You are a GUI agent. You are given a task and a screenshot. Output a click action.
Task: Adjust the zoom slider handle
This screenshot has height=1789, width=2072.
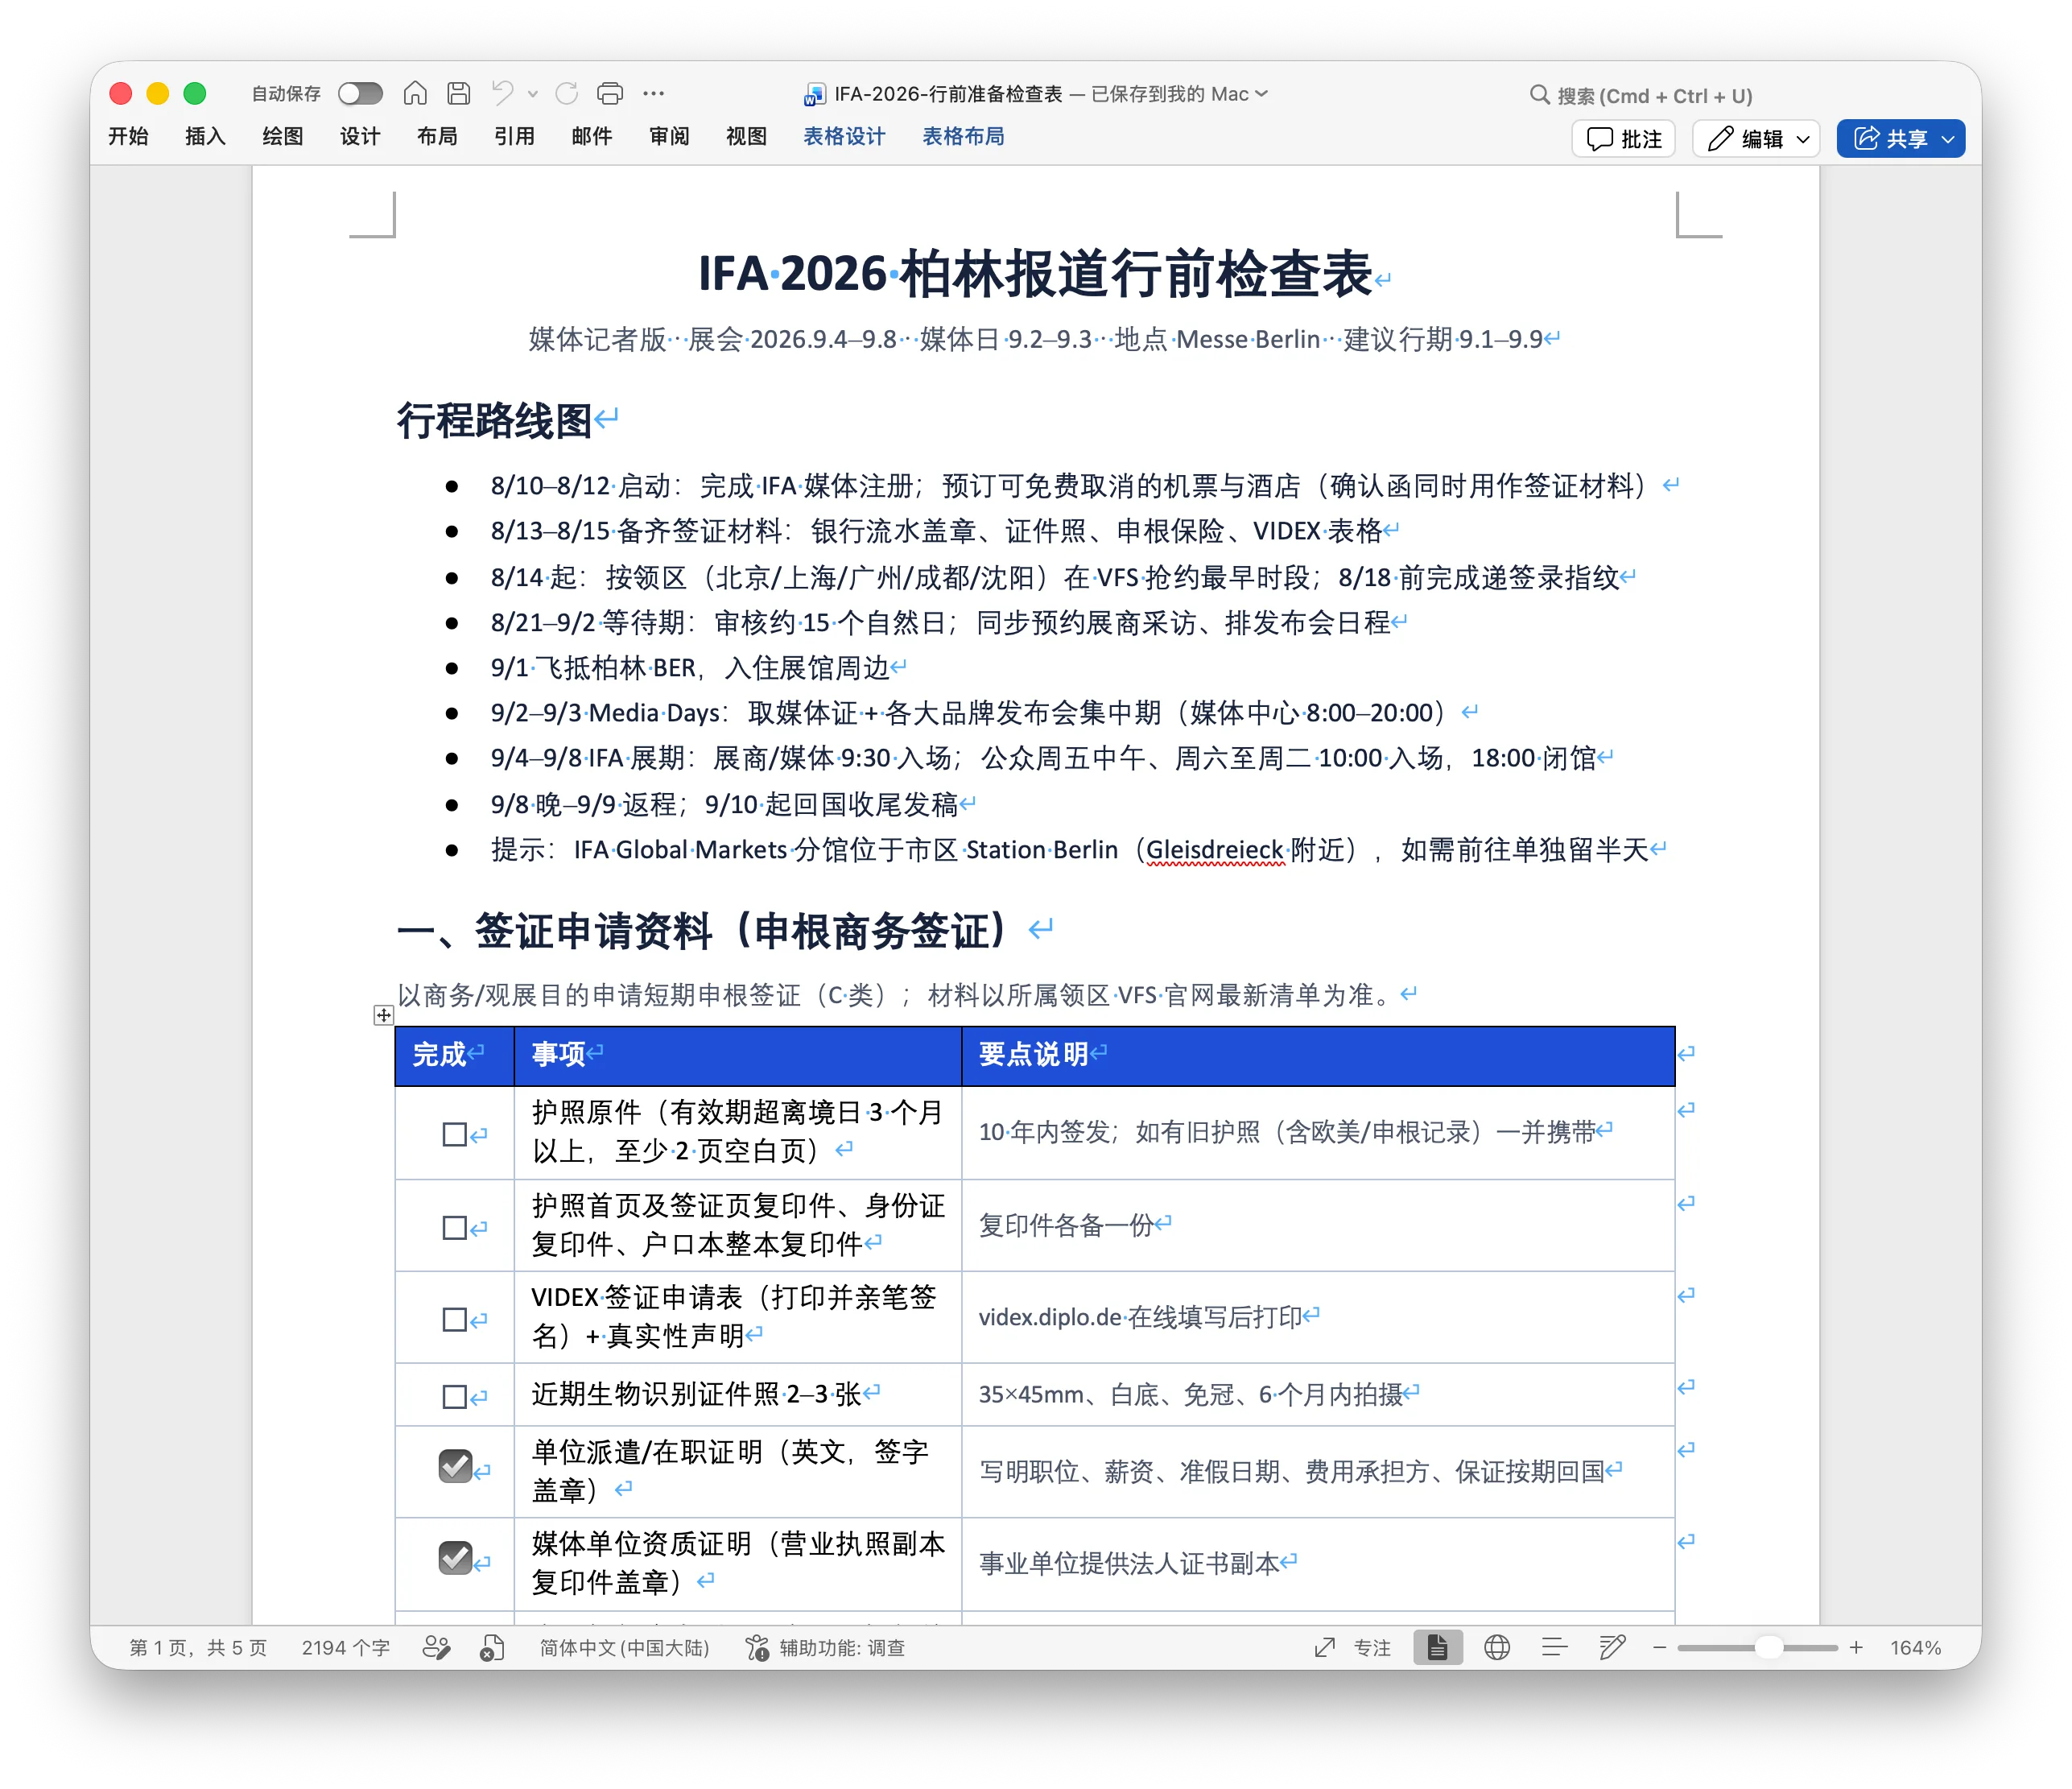pos(1769,1647)
